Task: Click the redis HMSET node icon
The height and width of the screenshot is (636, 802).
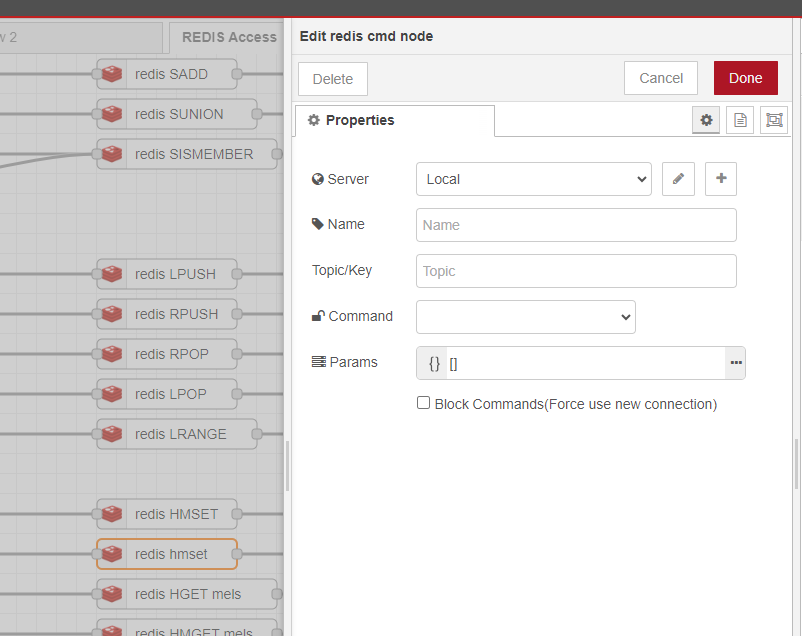Action: coord(112,514)
